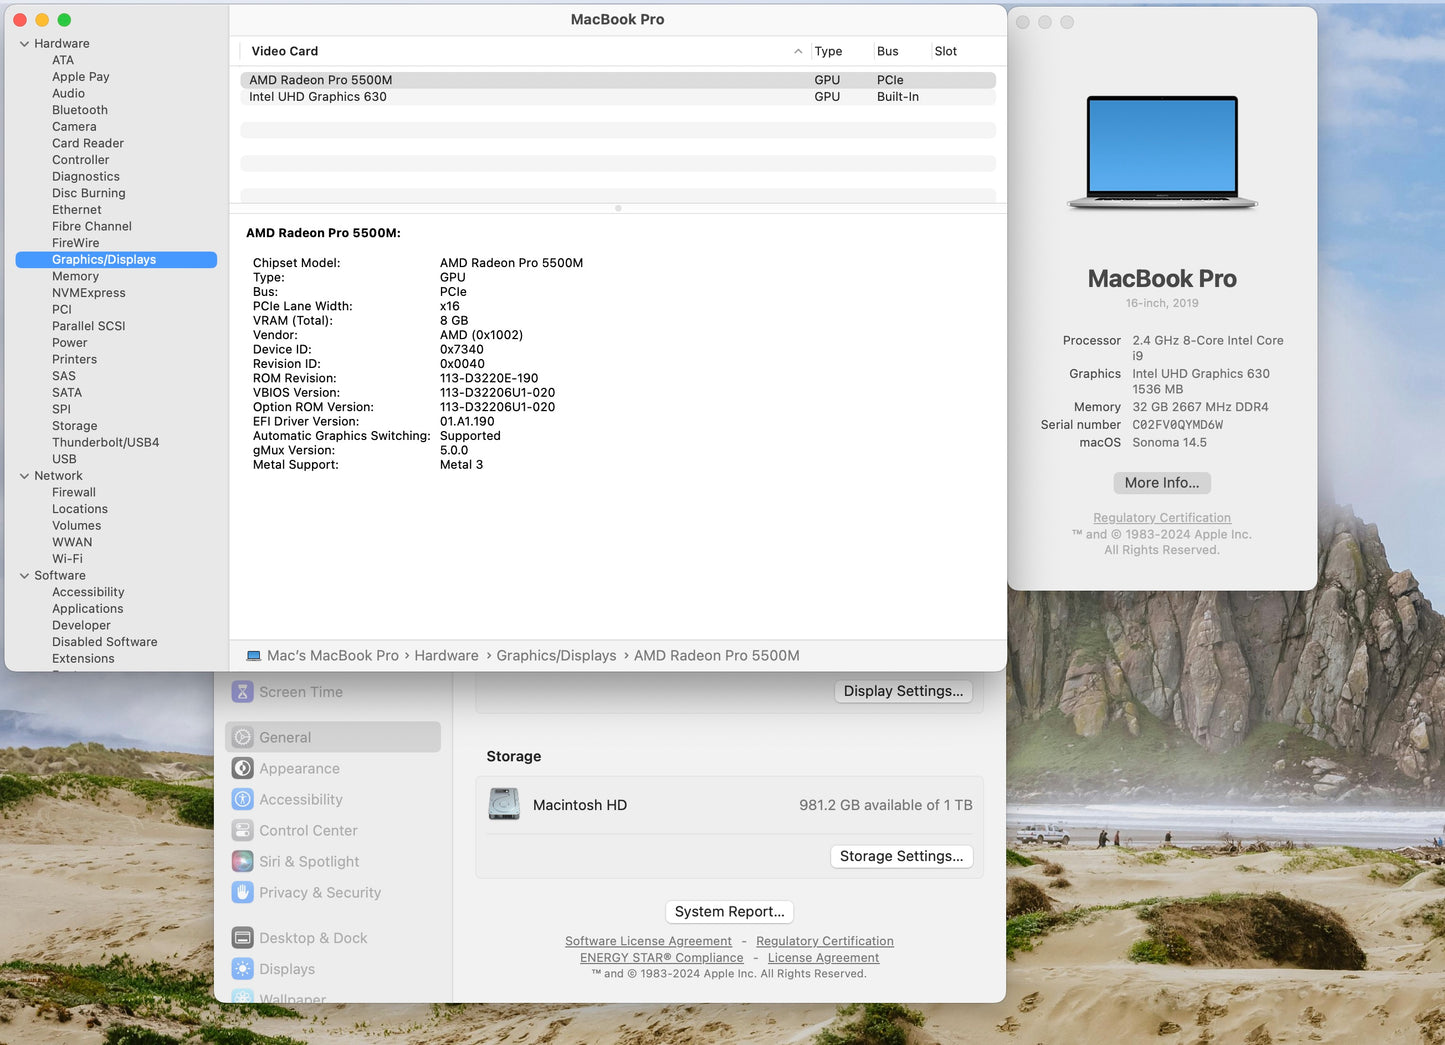
Task: Open Privacy & Security via its icon
Action: (x=242, y=892)
